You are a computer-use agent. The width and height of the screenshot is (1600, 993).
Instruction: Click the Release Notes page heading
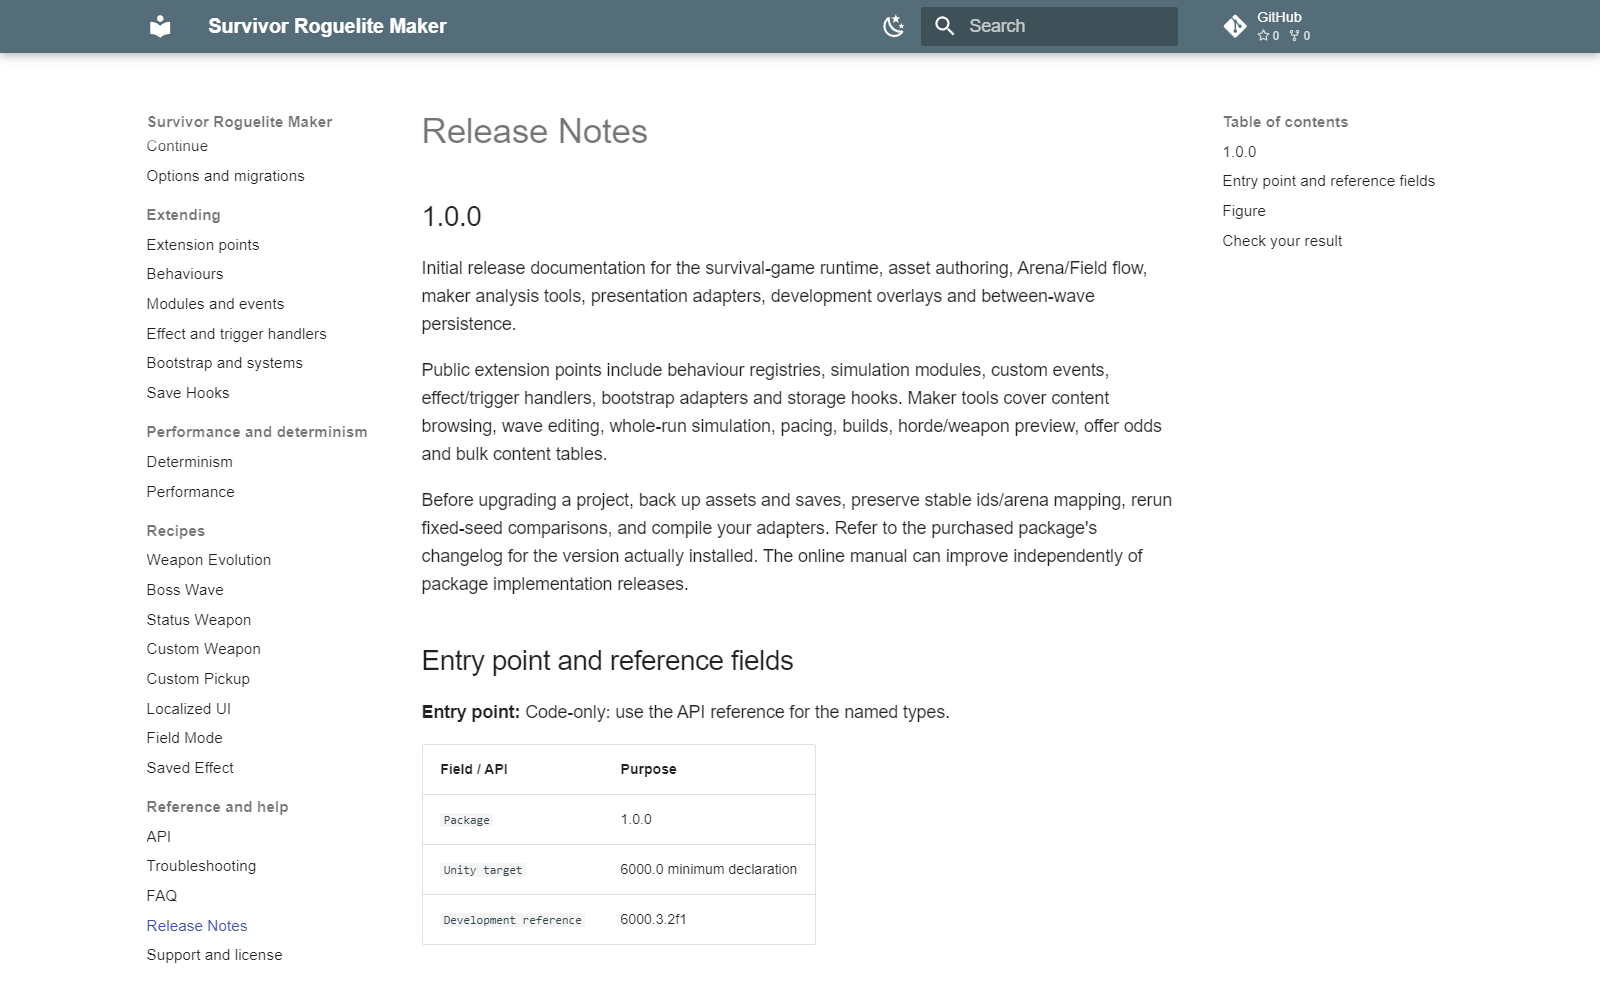(x=534, y=131)
